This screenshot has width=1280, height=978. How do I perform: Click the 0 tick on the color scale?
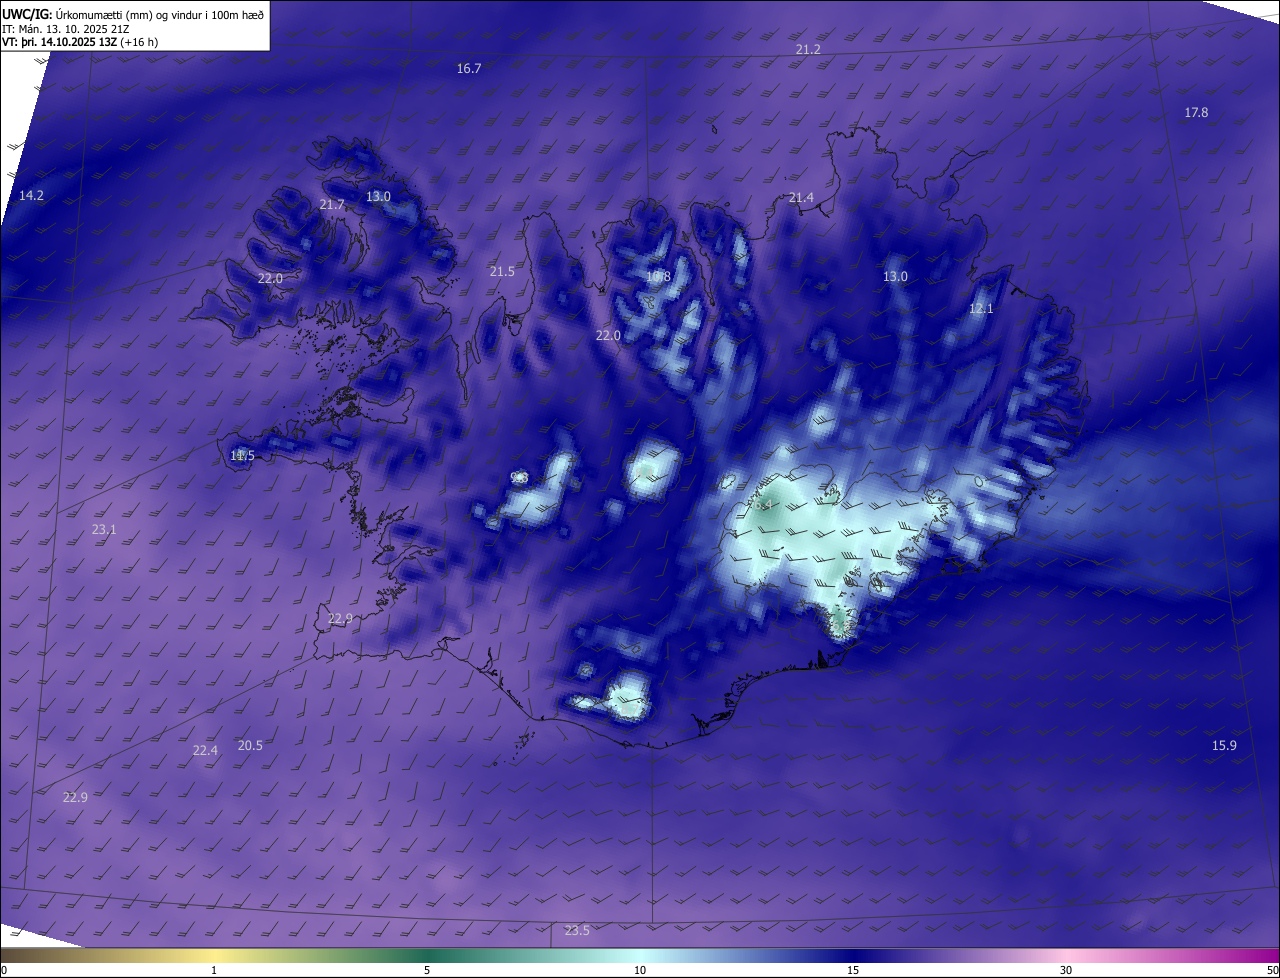[4, 970]
